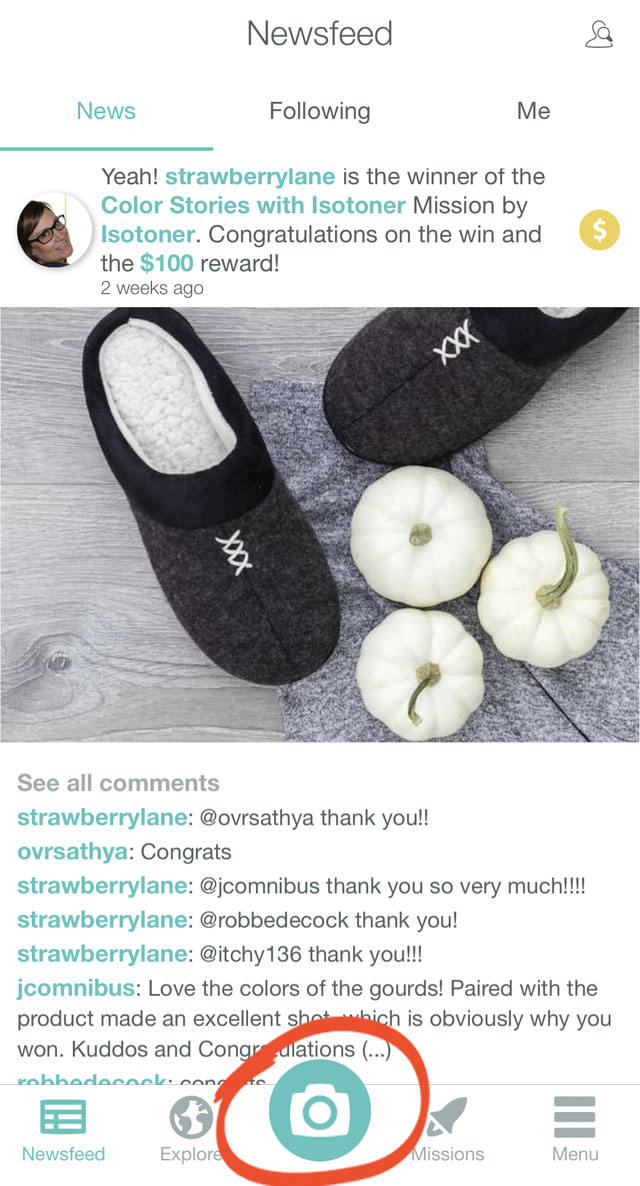640x1186 pixels.
Task: Tap the teal camera button
Action: (319, 1110)
